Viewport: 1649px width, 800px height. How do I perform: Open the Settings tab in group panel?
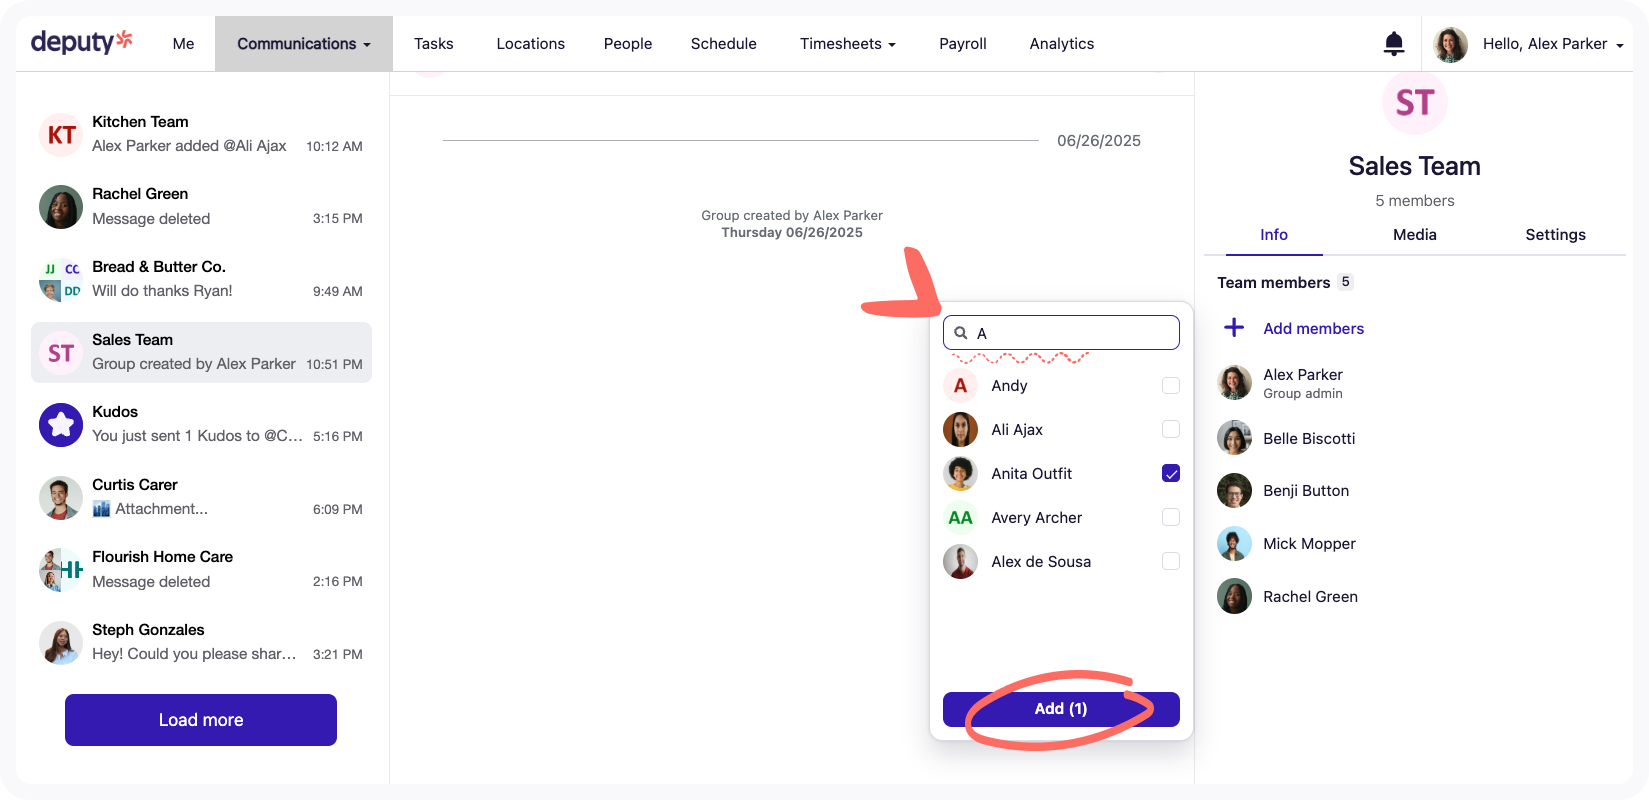click(x=1554, y=235)
